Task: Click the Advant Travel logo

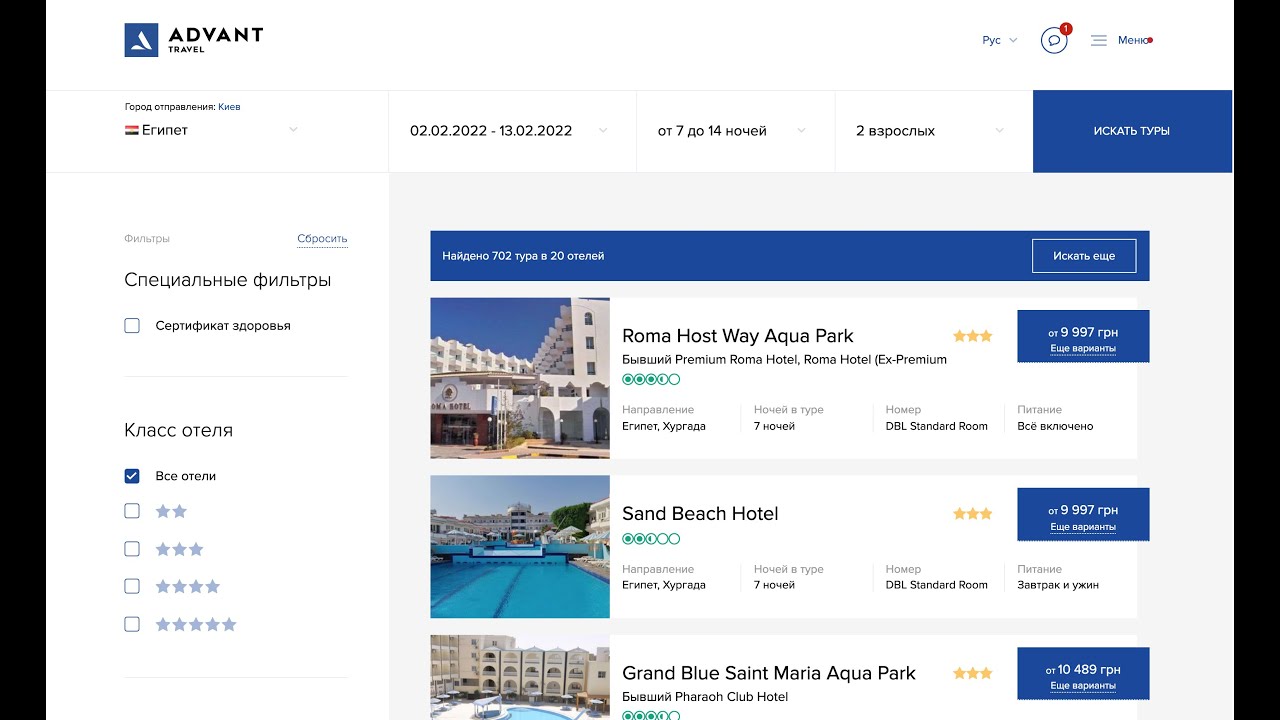Action: pos(193,40)
